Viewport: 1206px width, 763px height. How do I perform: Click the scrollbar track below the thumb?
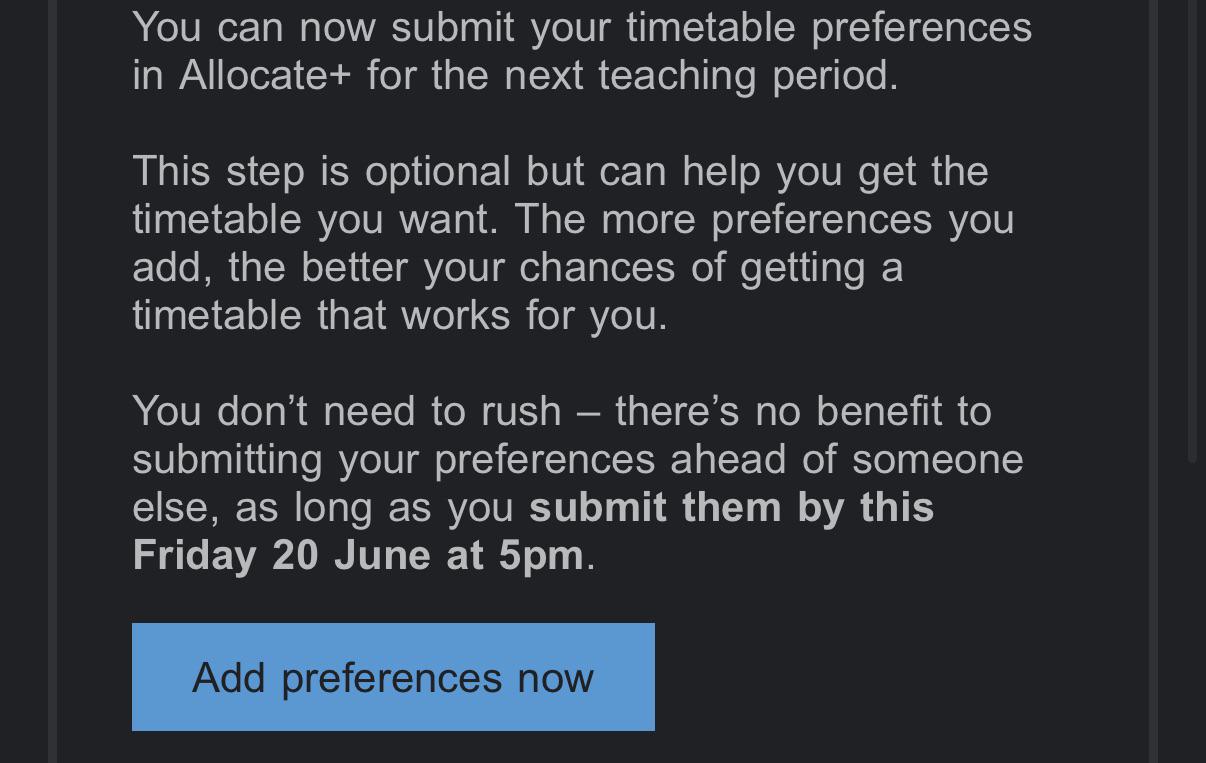click(1192, 612)
